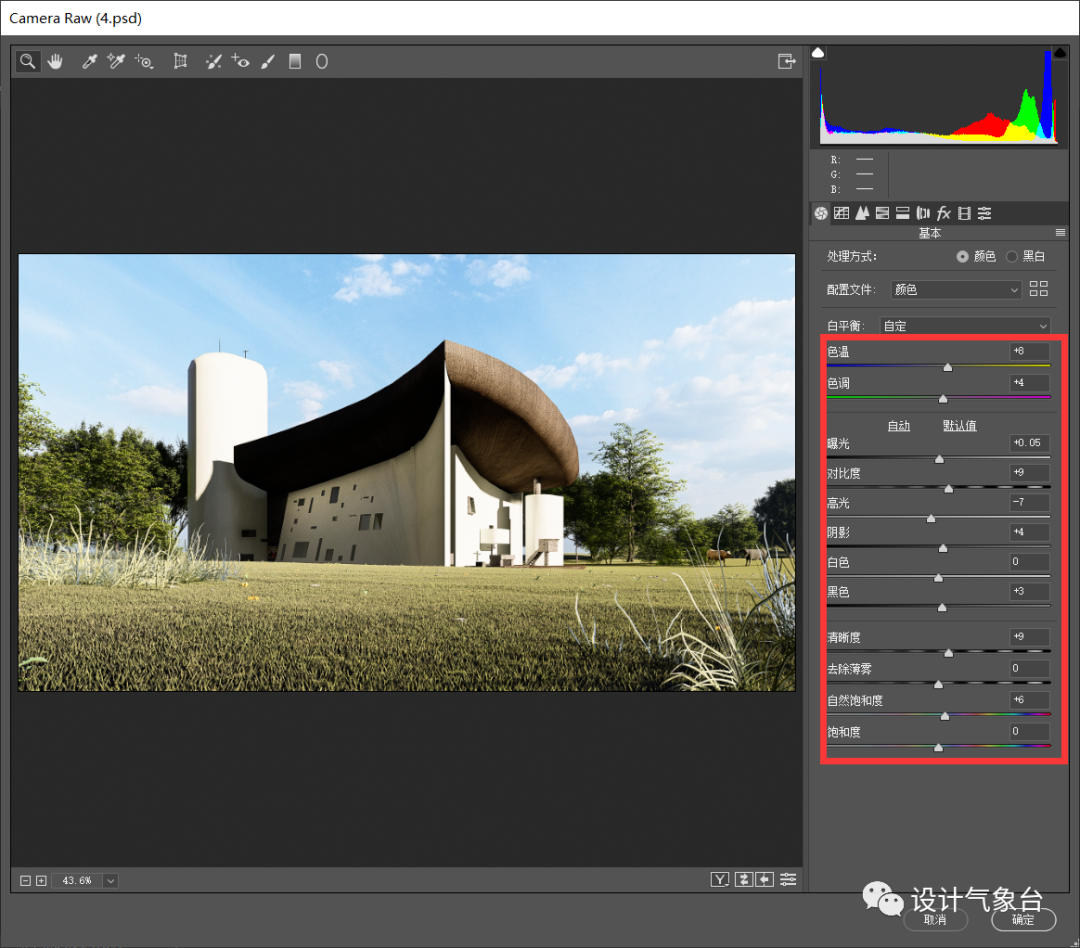This screenshot has width=1080, height=948.
Task: Pick the White Balance eyedropper tool
Action: (89, 61)
